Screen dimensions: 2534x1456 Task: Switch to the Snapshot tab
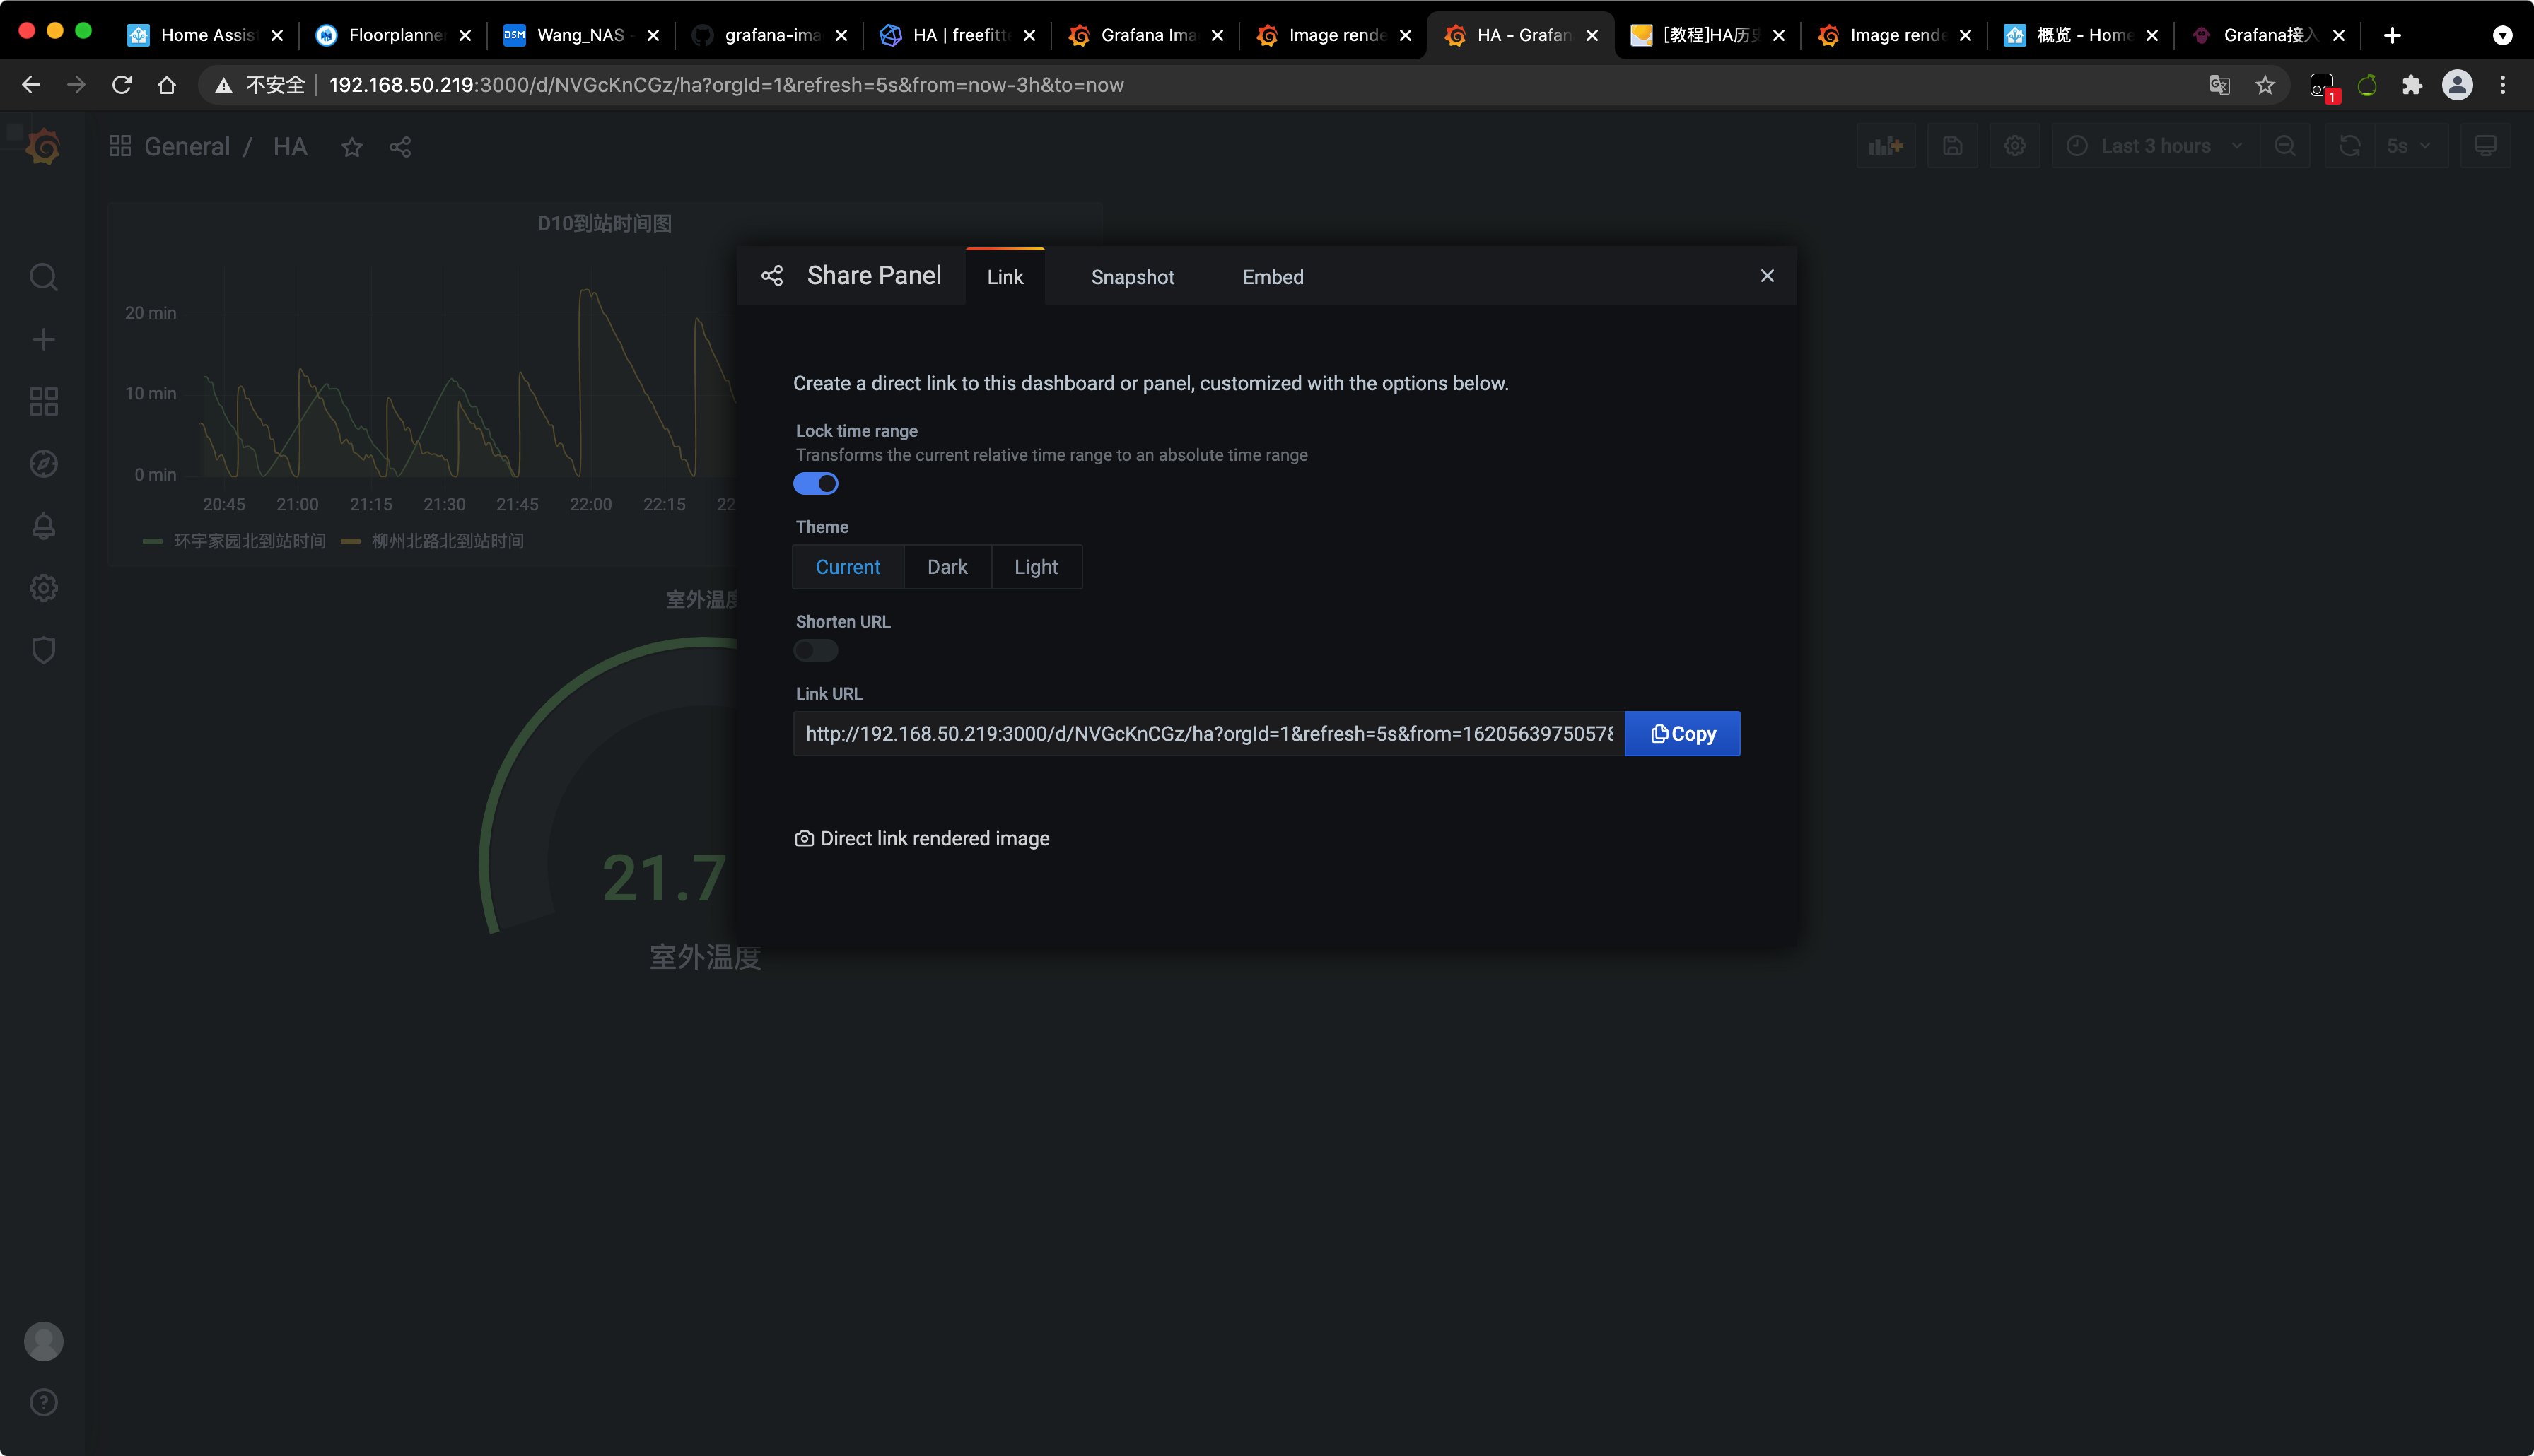pos(1132,277)
